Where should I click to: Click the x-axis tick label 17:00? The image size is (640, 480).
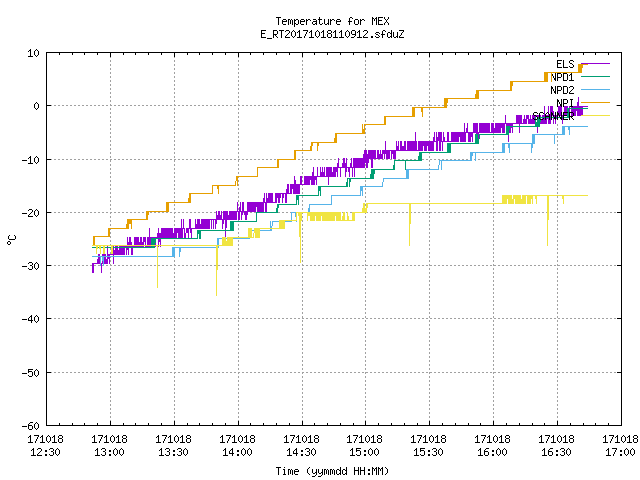(x=620, y=452)
